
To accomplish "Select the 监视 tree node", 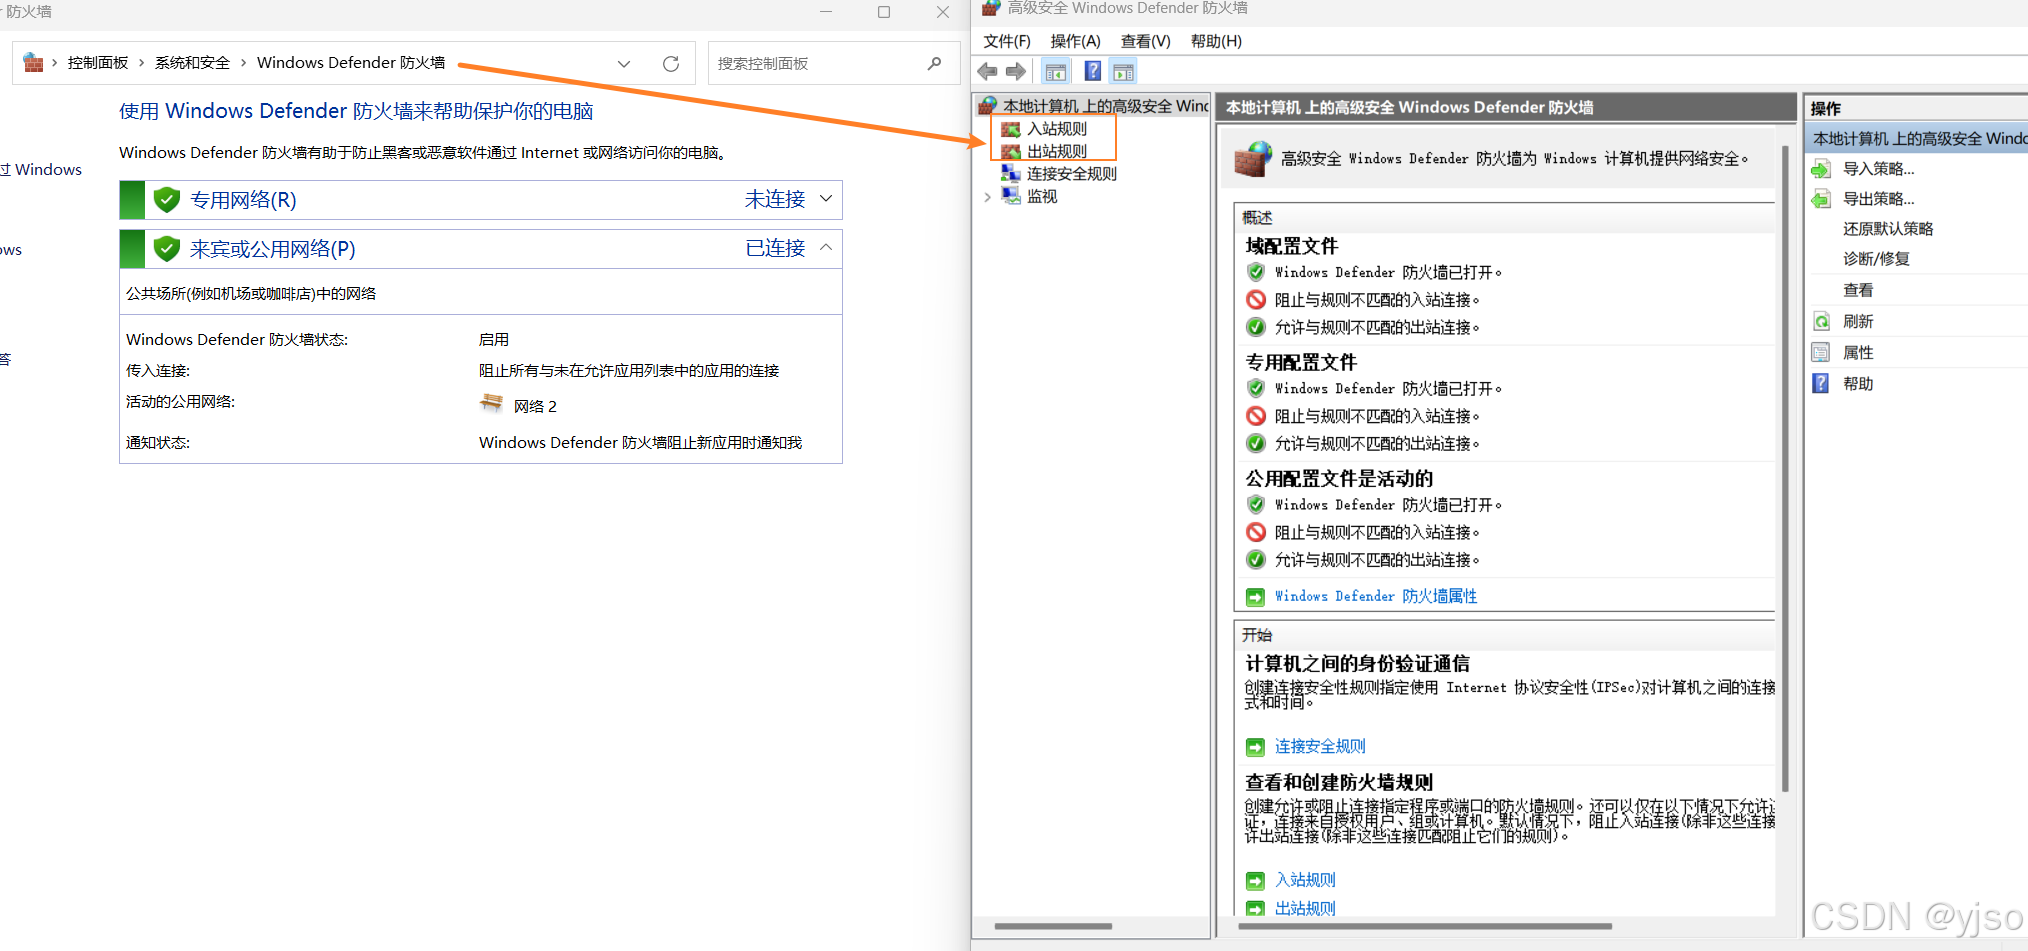I will pyautogui.click(x=1041, y=197).
